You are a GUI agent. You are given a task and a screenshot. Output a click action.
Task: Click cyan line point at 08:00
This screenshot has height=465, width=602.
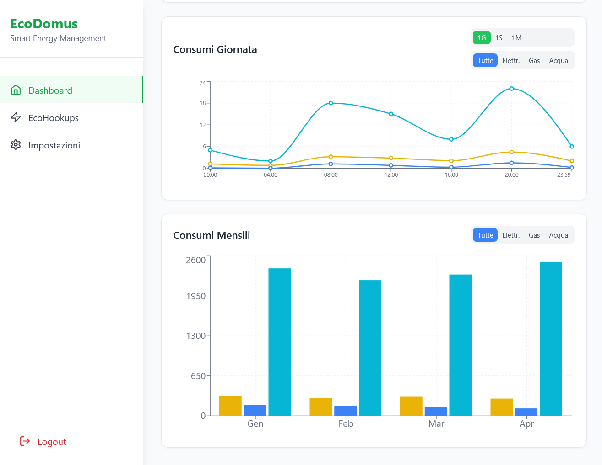pos(331,103)
